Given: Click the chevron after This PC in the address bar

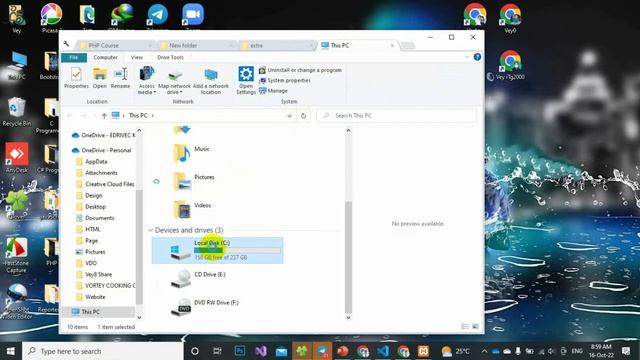Looking at the screenshot, I should pos(153,116).
